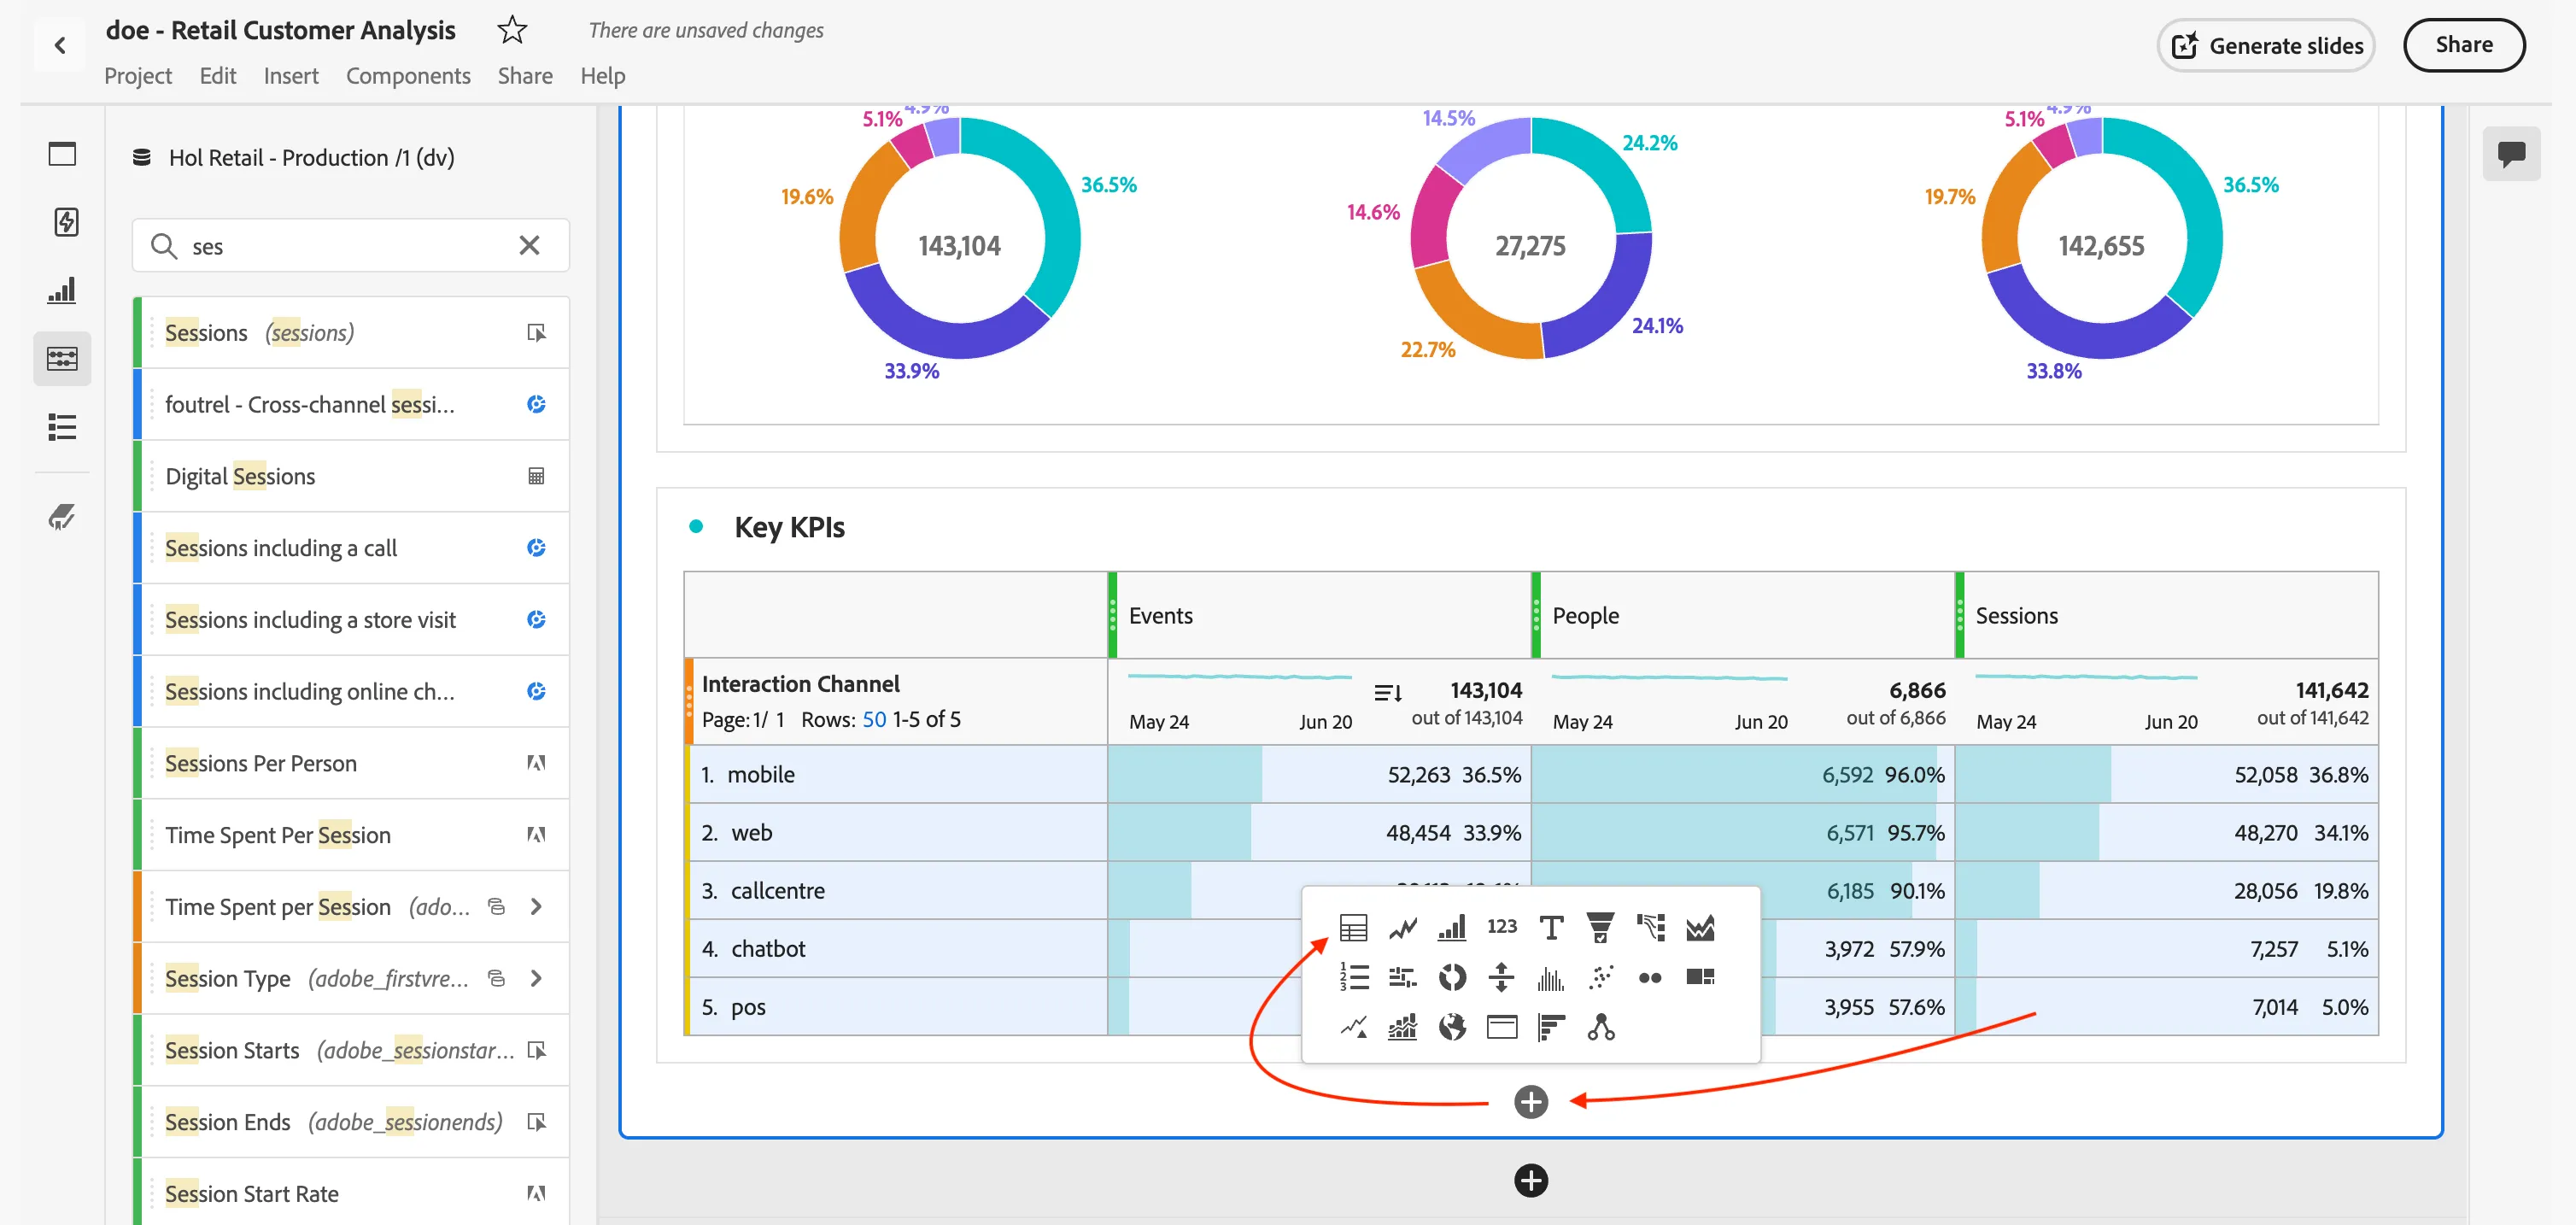Pick the Fallout funnel visualization icon
This screenshot has width=2576, height=1225.
coord(1600,928)
